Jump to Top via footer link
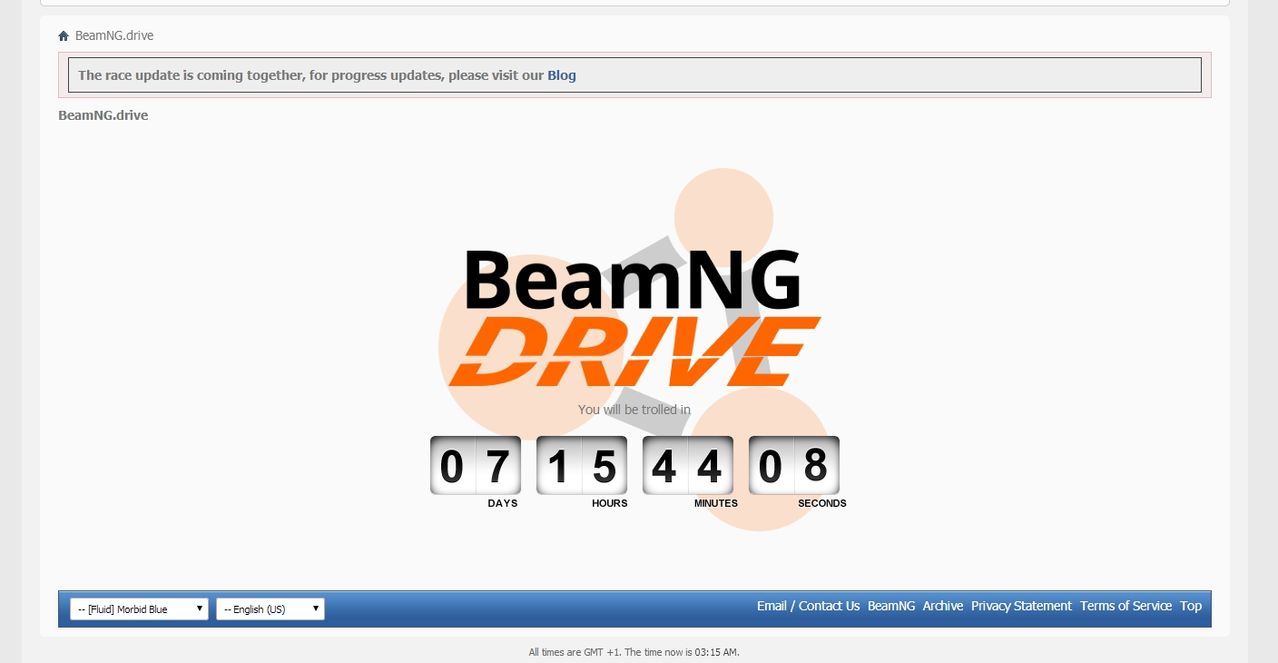 tap(1190, 606)
